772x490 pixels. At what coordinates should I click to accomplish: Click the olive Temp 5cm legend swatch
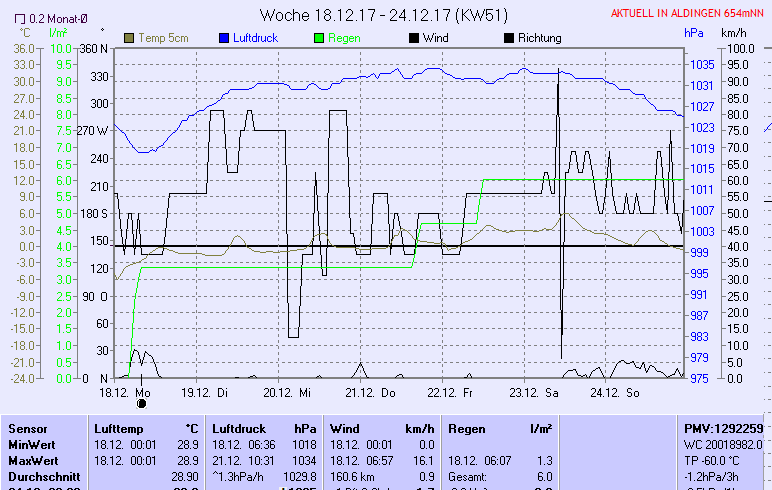[x=129, y=38]
